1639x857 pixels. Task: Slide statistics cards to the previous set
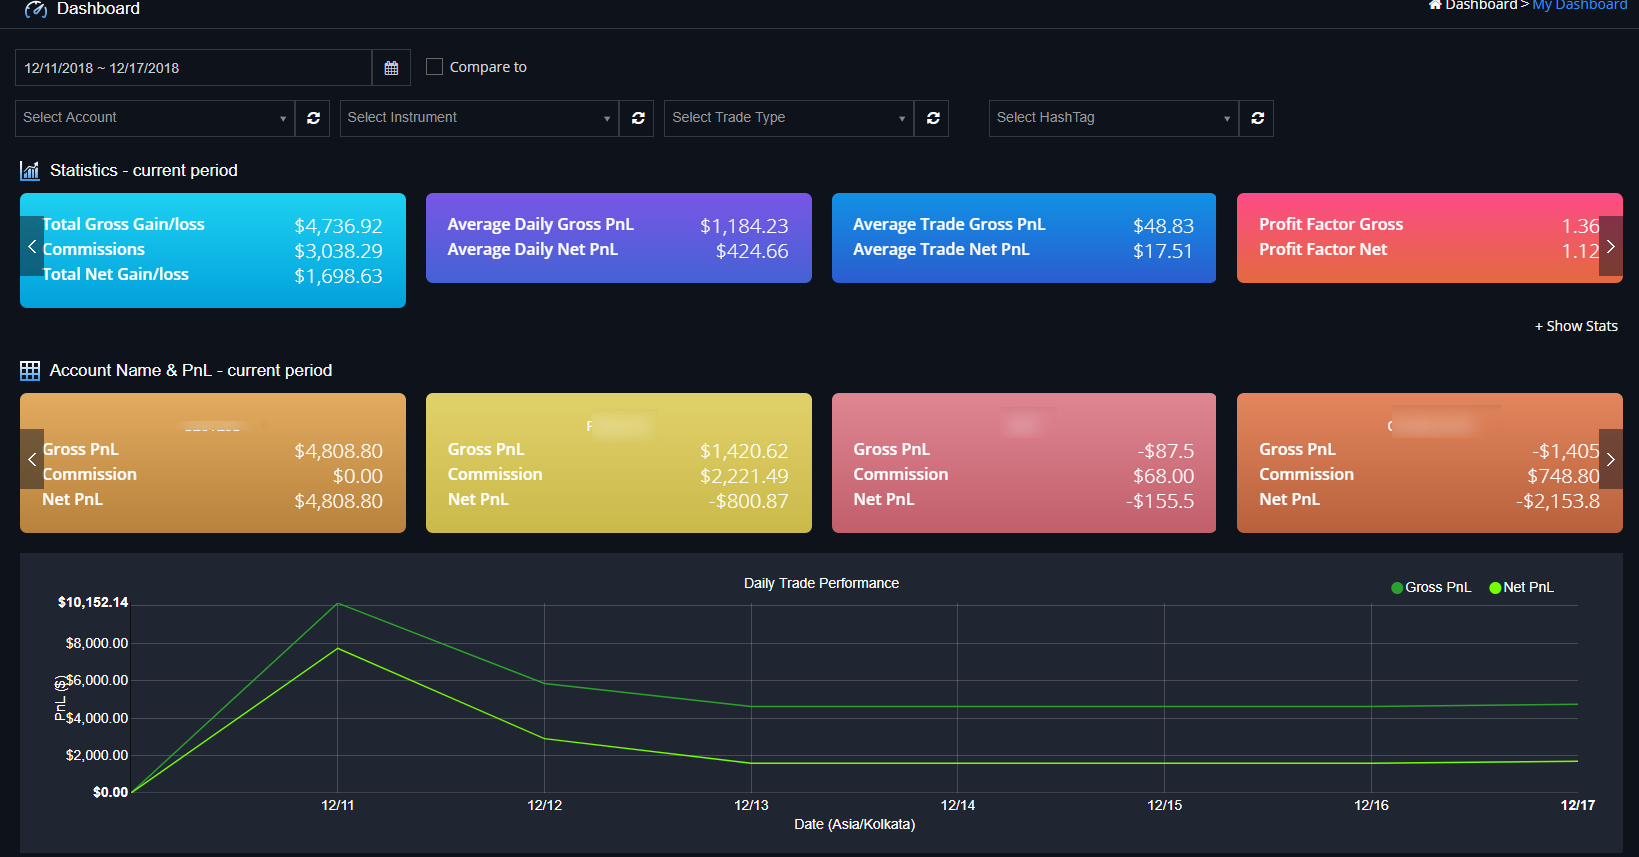pyautogui.click(x=32, y=246)
